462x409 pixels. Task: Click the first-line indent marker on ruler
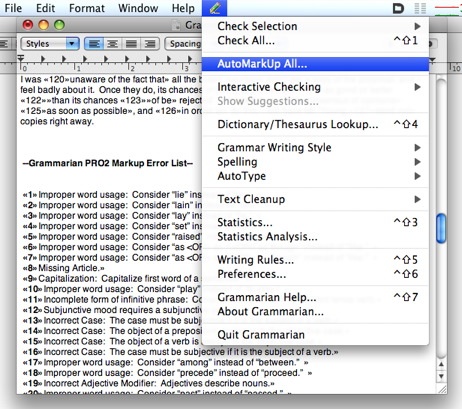(x=21, y=58)
